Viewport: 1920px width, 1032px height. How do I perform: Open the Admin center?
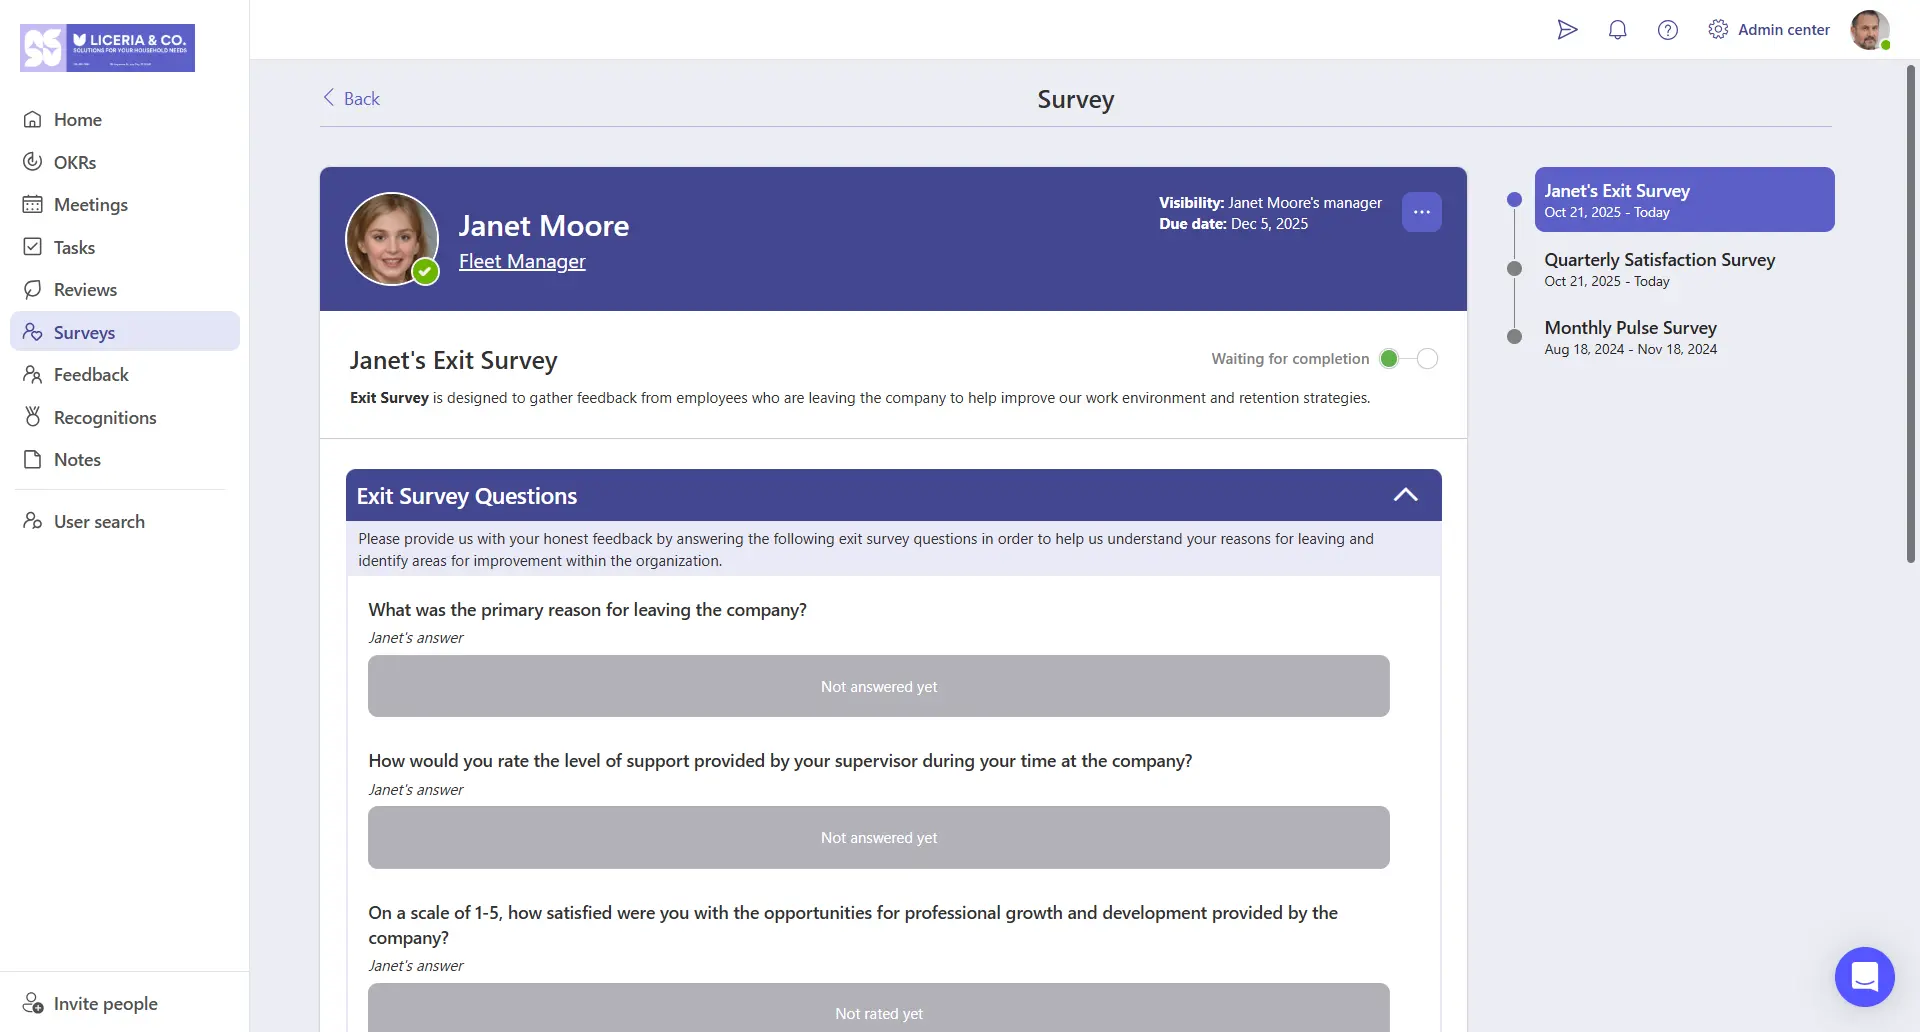click(x=1784, y=29)
